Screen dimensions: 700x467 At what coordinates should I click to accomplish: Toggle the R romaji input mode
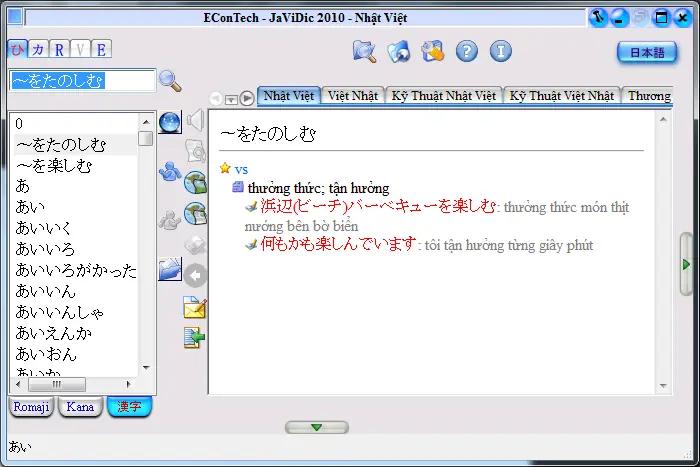pyautogui.click(x=59, y=49)
